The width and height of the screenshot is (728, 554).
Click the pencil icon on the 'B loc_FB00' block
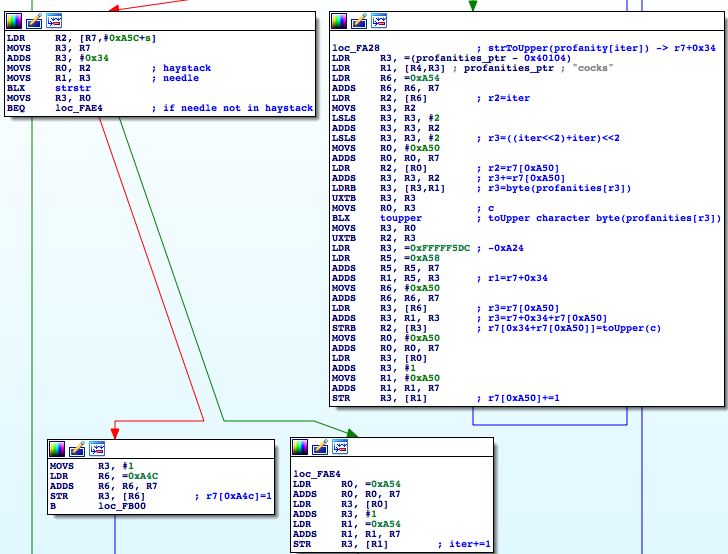pyautogui.click(x=77, y=448)
